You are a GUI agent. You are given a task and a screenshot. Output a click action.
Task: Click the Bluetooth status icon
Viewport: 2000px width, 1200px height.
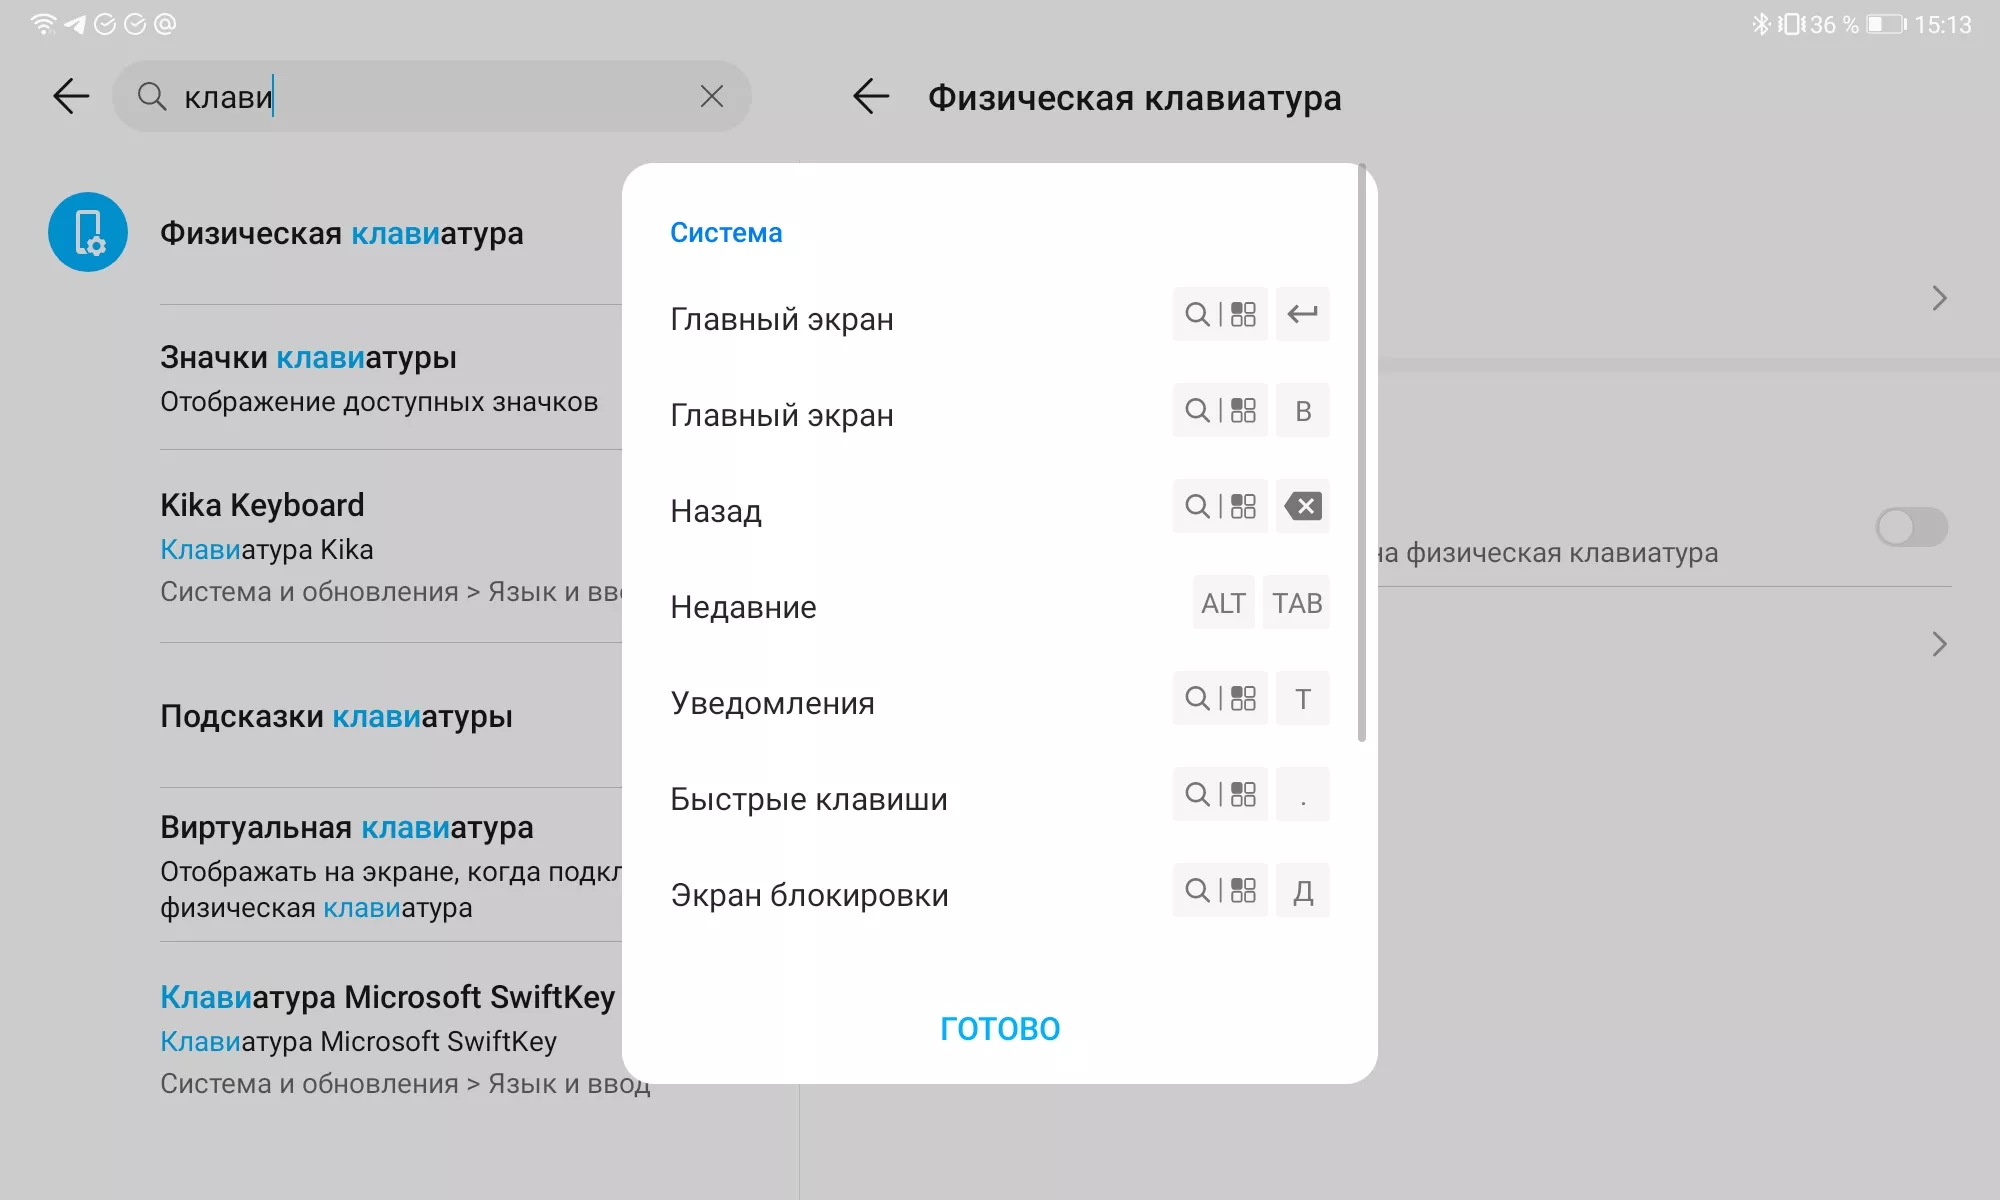[1760, 24]
